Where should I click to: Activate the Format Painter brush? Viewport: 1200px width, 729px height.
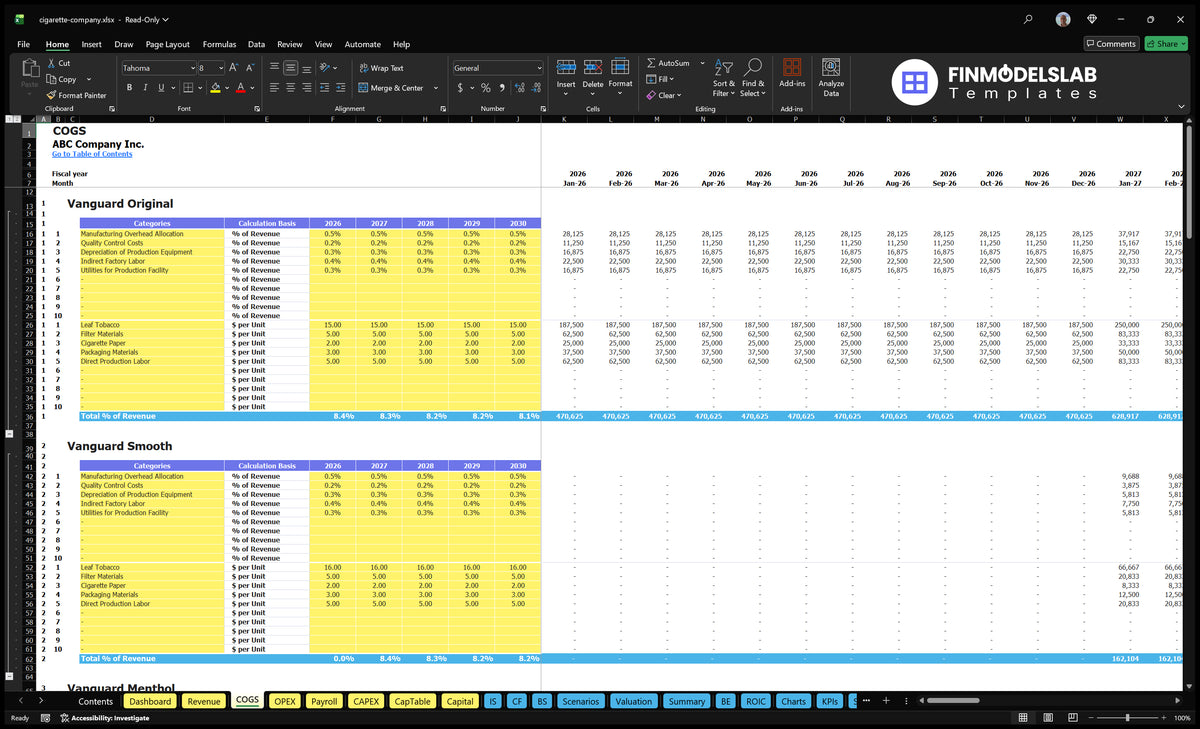pos(51,95)
